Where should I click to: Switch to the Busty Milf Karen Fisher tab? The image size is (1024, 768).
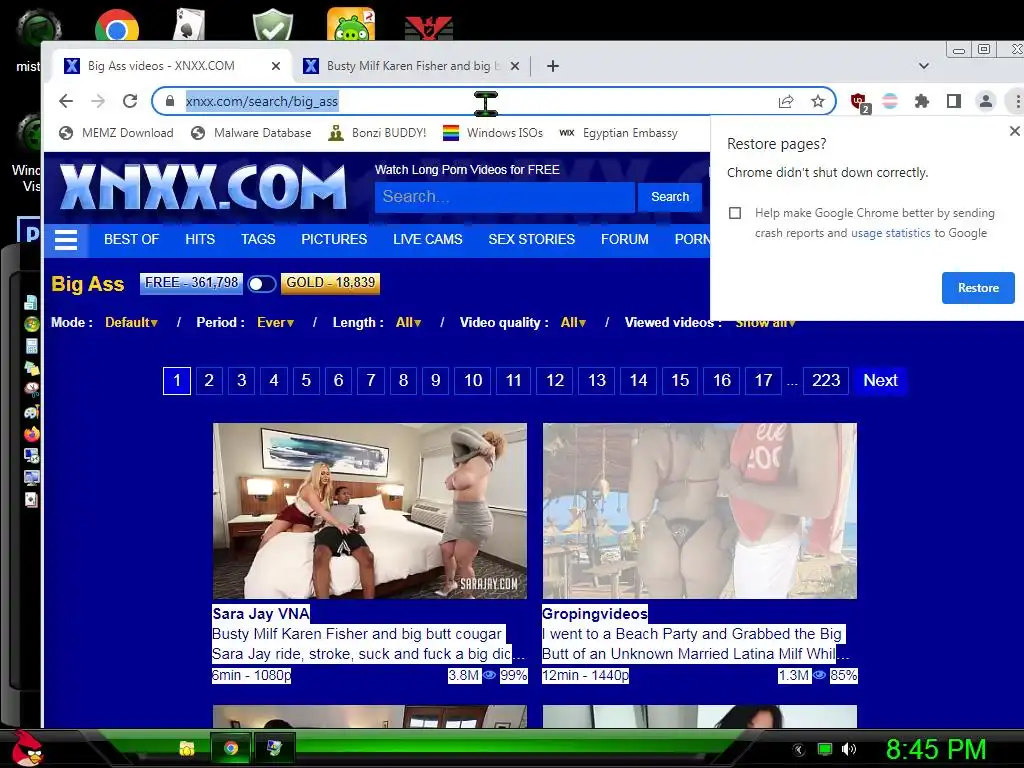click(x=413, y=66)
